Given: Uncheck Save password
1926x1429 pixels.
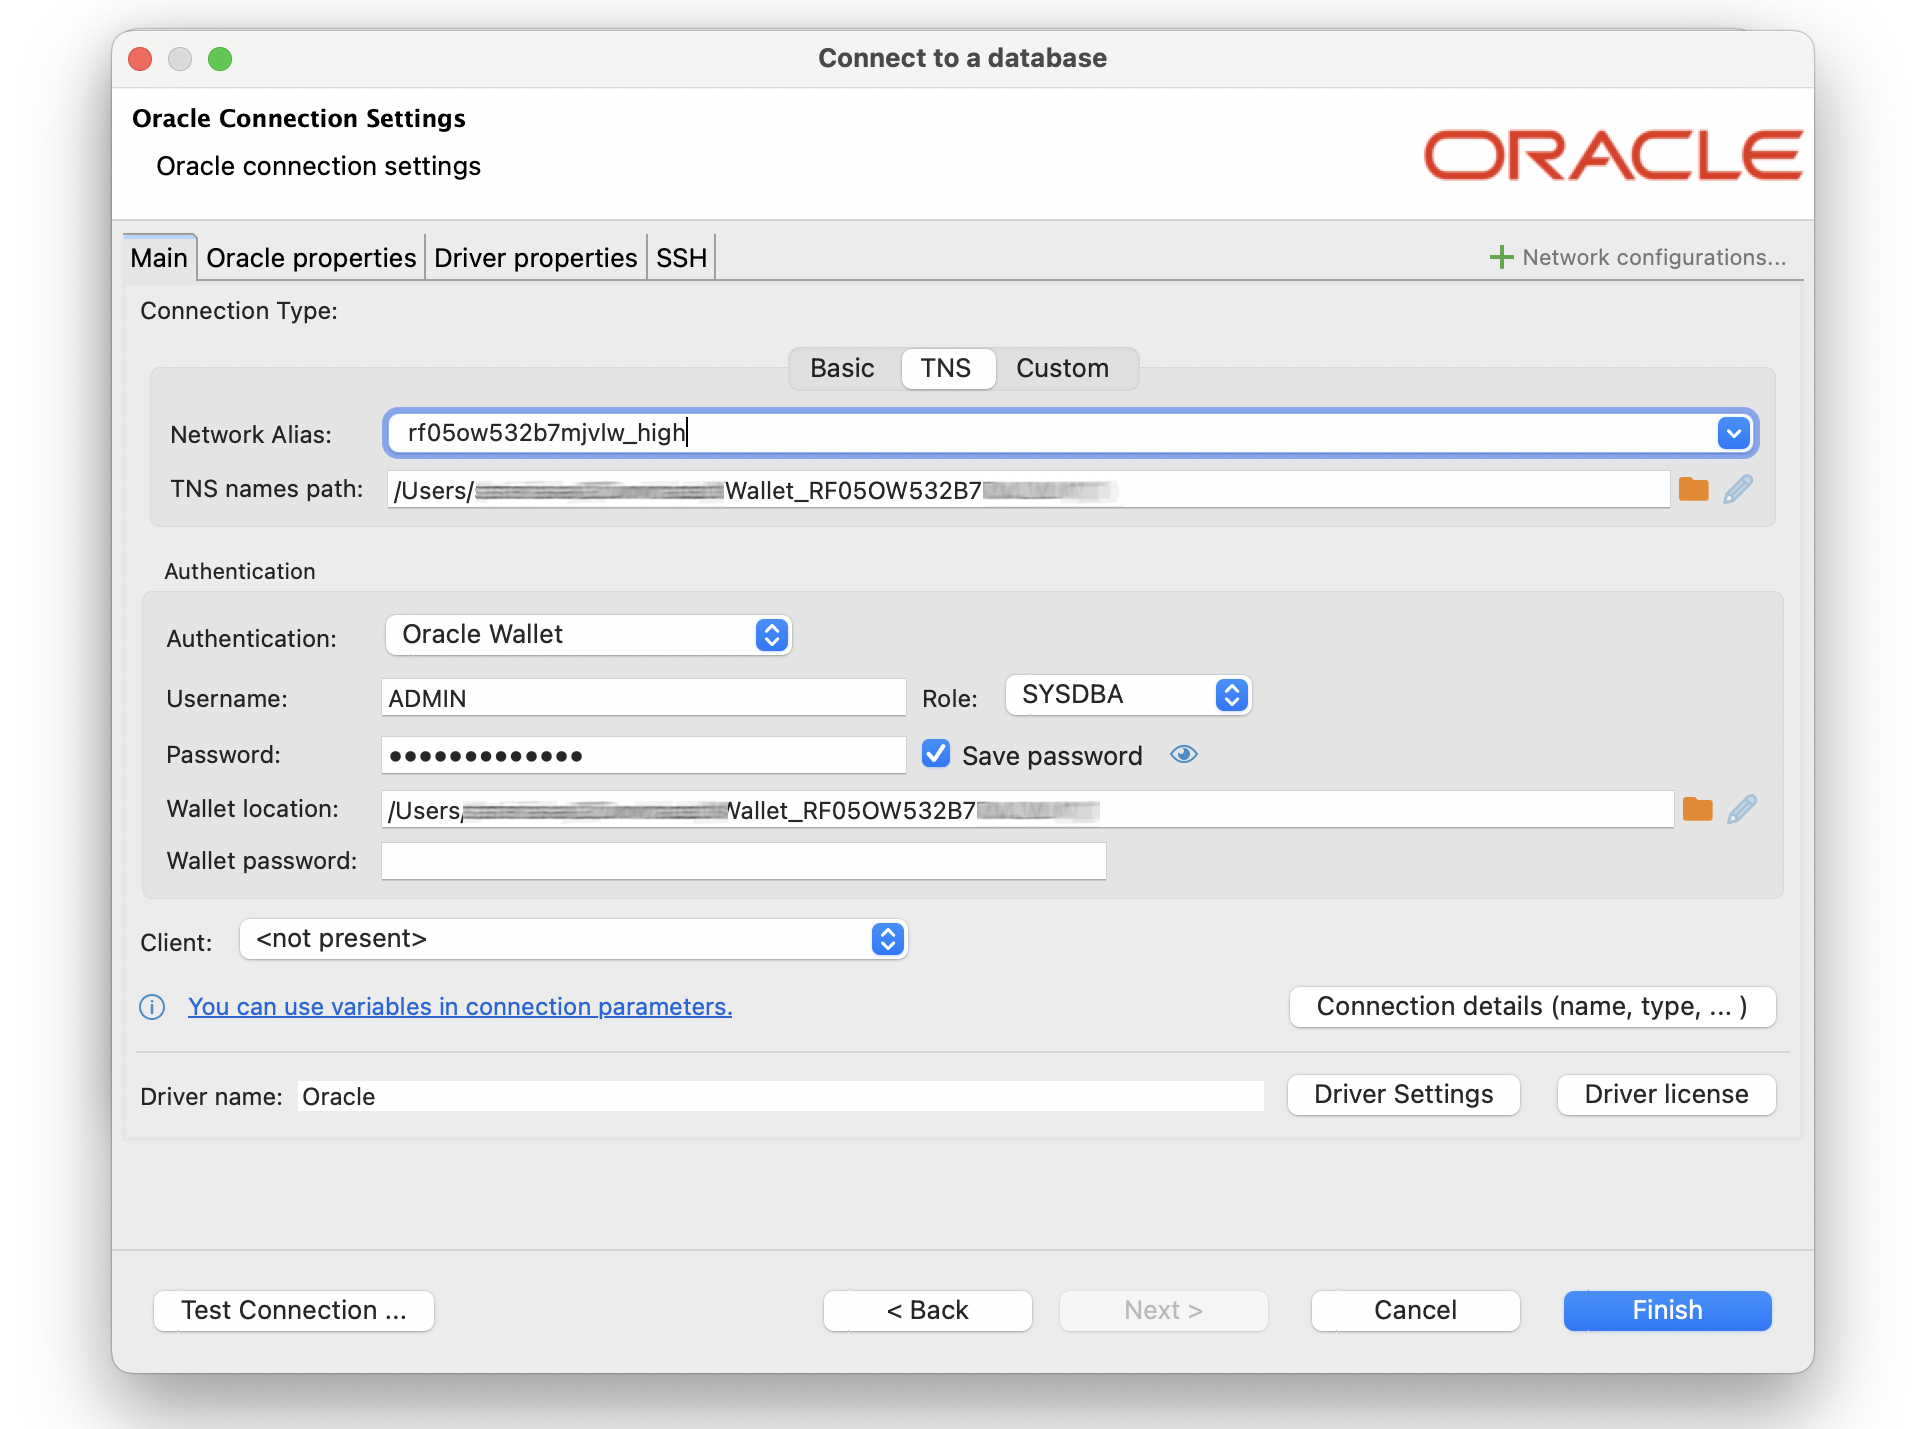Looking at the screenshot, I should point(935,754).
